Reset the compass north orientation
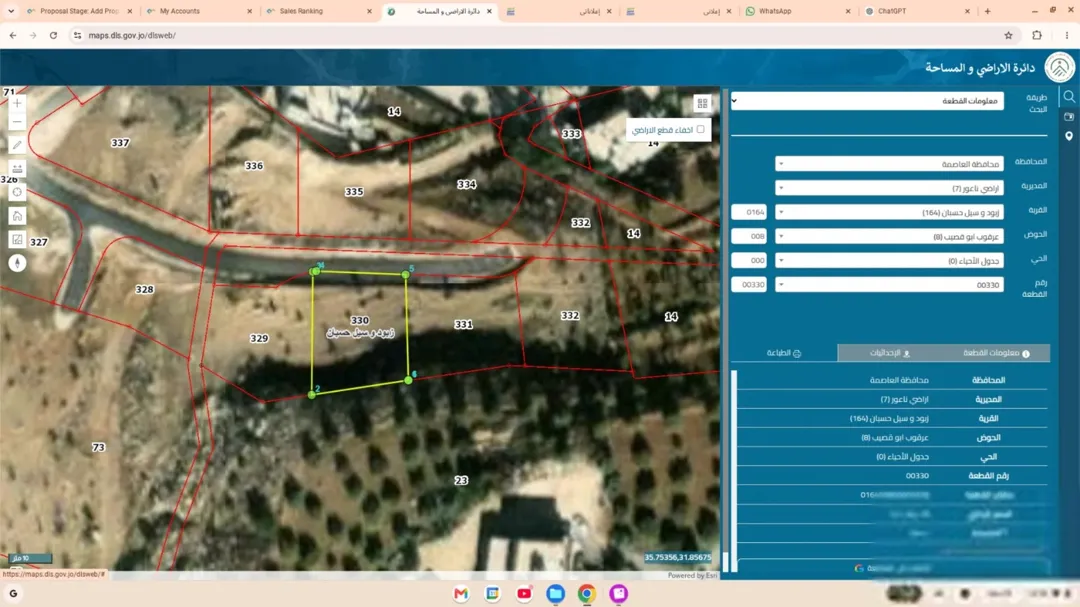The width and height of the screenshot is (1080, 607). [x=17, y=263]
